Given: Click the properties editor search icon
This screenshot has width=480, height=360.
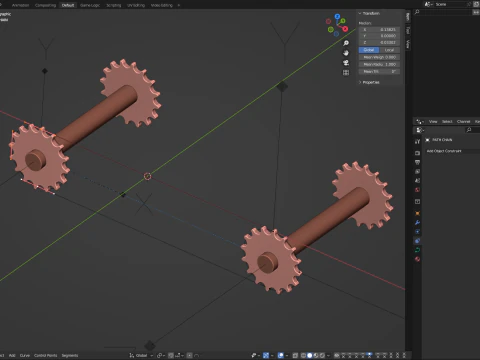Looking at the screenshot, I should [x=469, y=130].
